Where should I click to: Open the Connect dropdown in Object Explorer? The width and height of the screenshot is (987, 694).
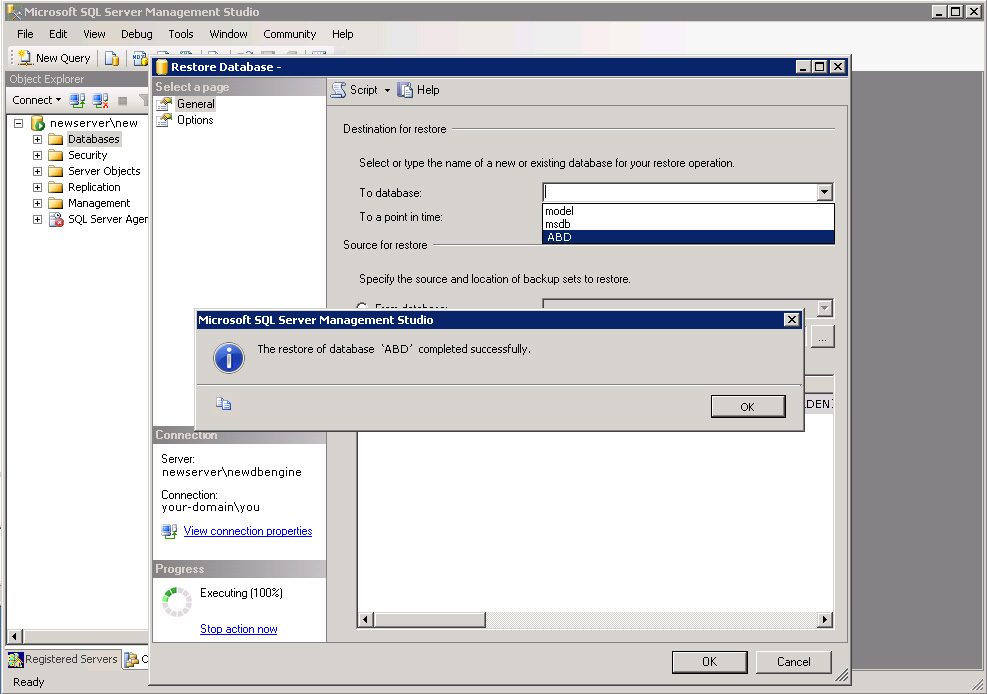coord(59,100)
